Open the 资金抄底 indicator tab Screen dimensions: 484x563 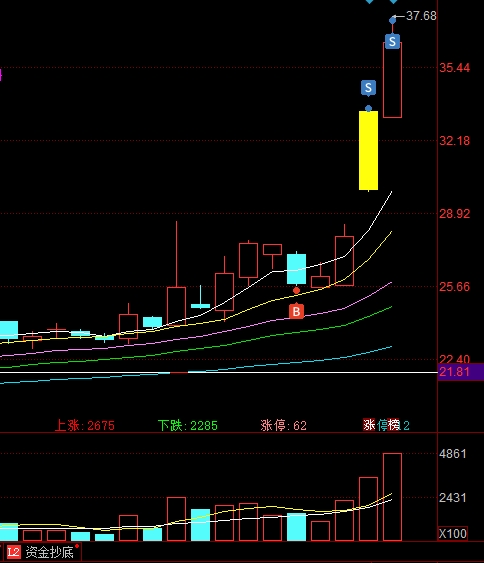tap(49, 552)
